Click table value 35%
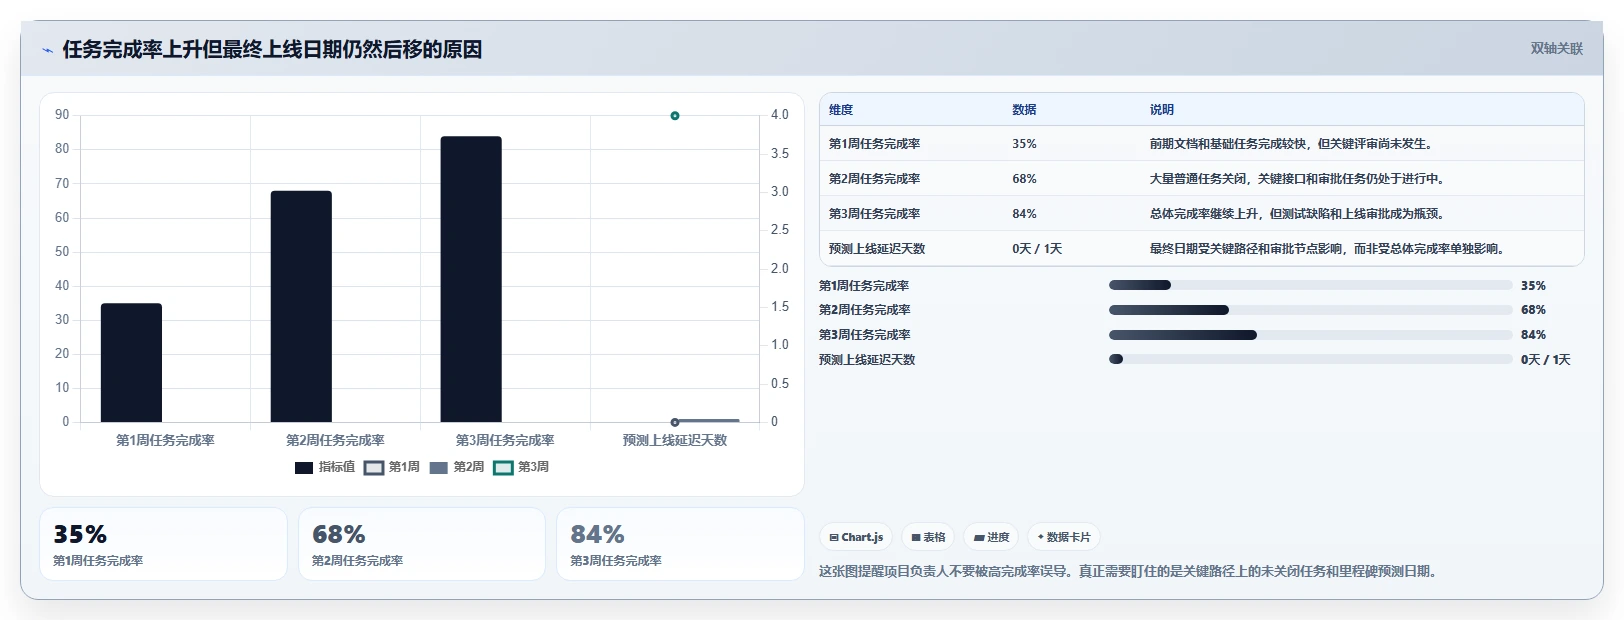Viewport: 1624px width, 620px height. pos(1024,144)
